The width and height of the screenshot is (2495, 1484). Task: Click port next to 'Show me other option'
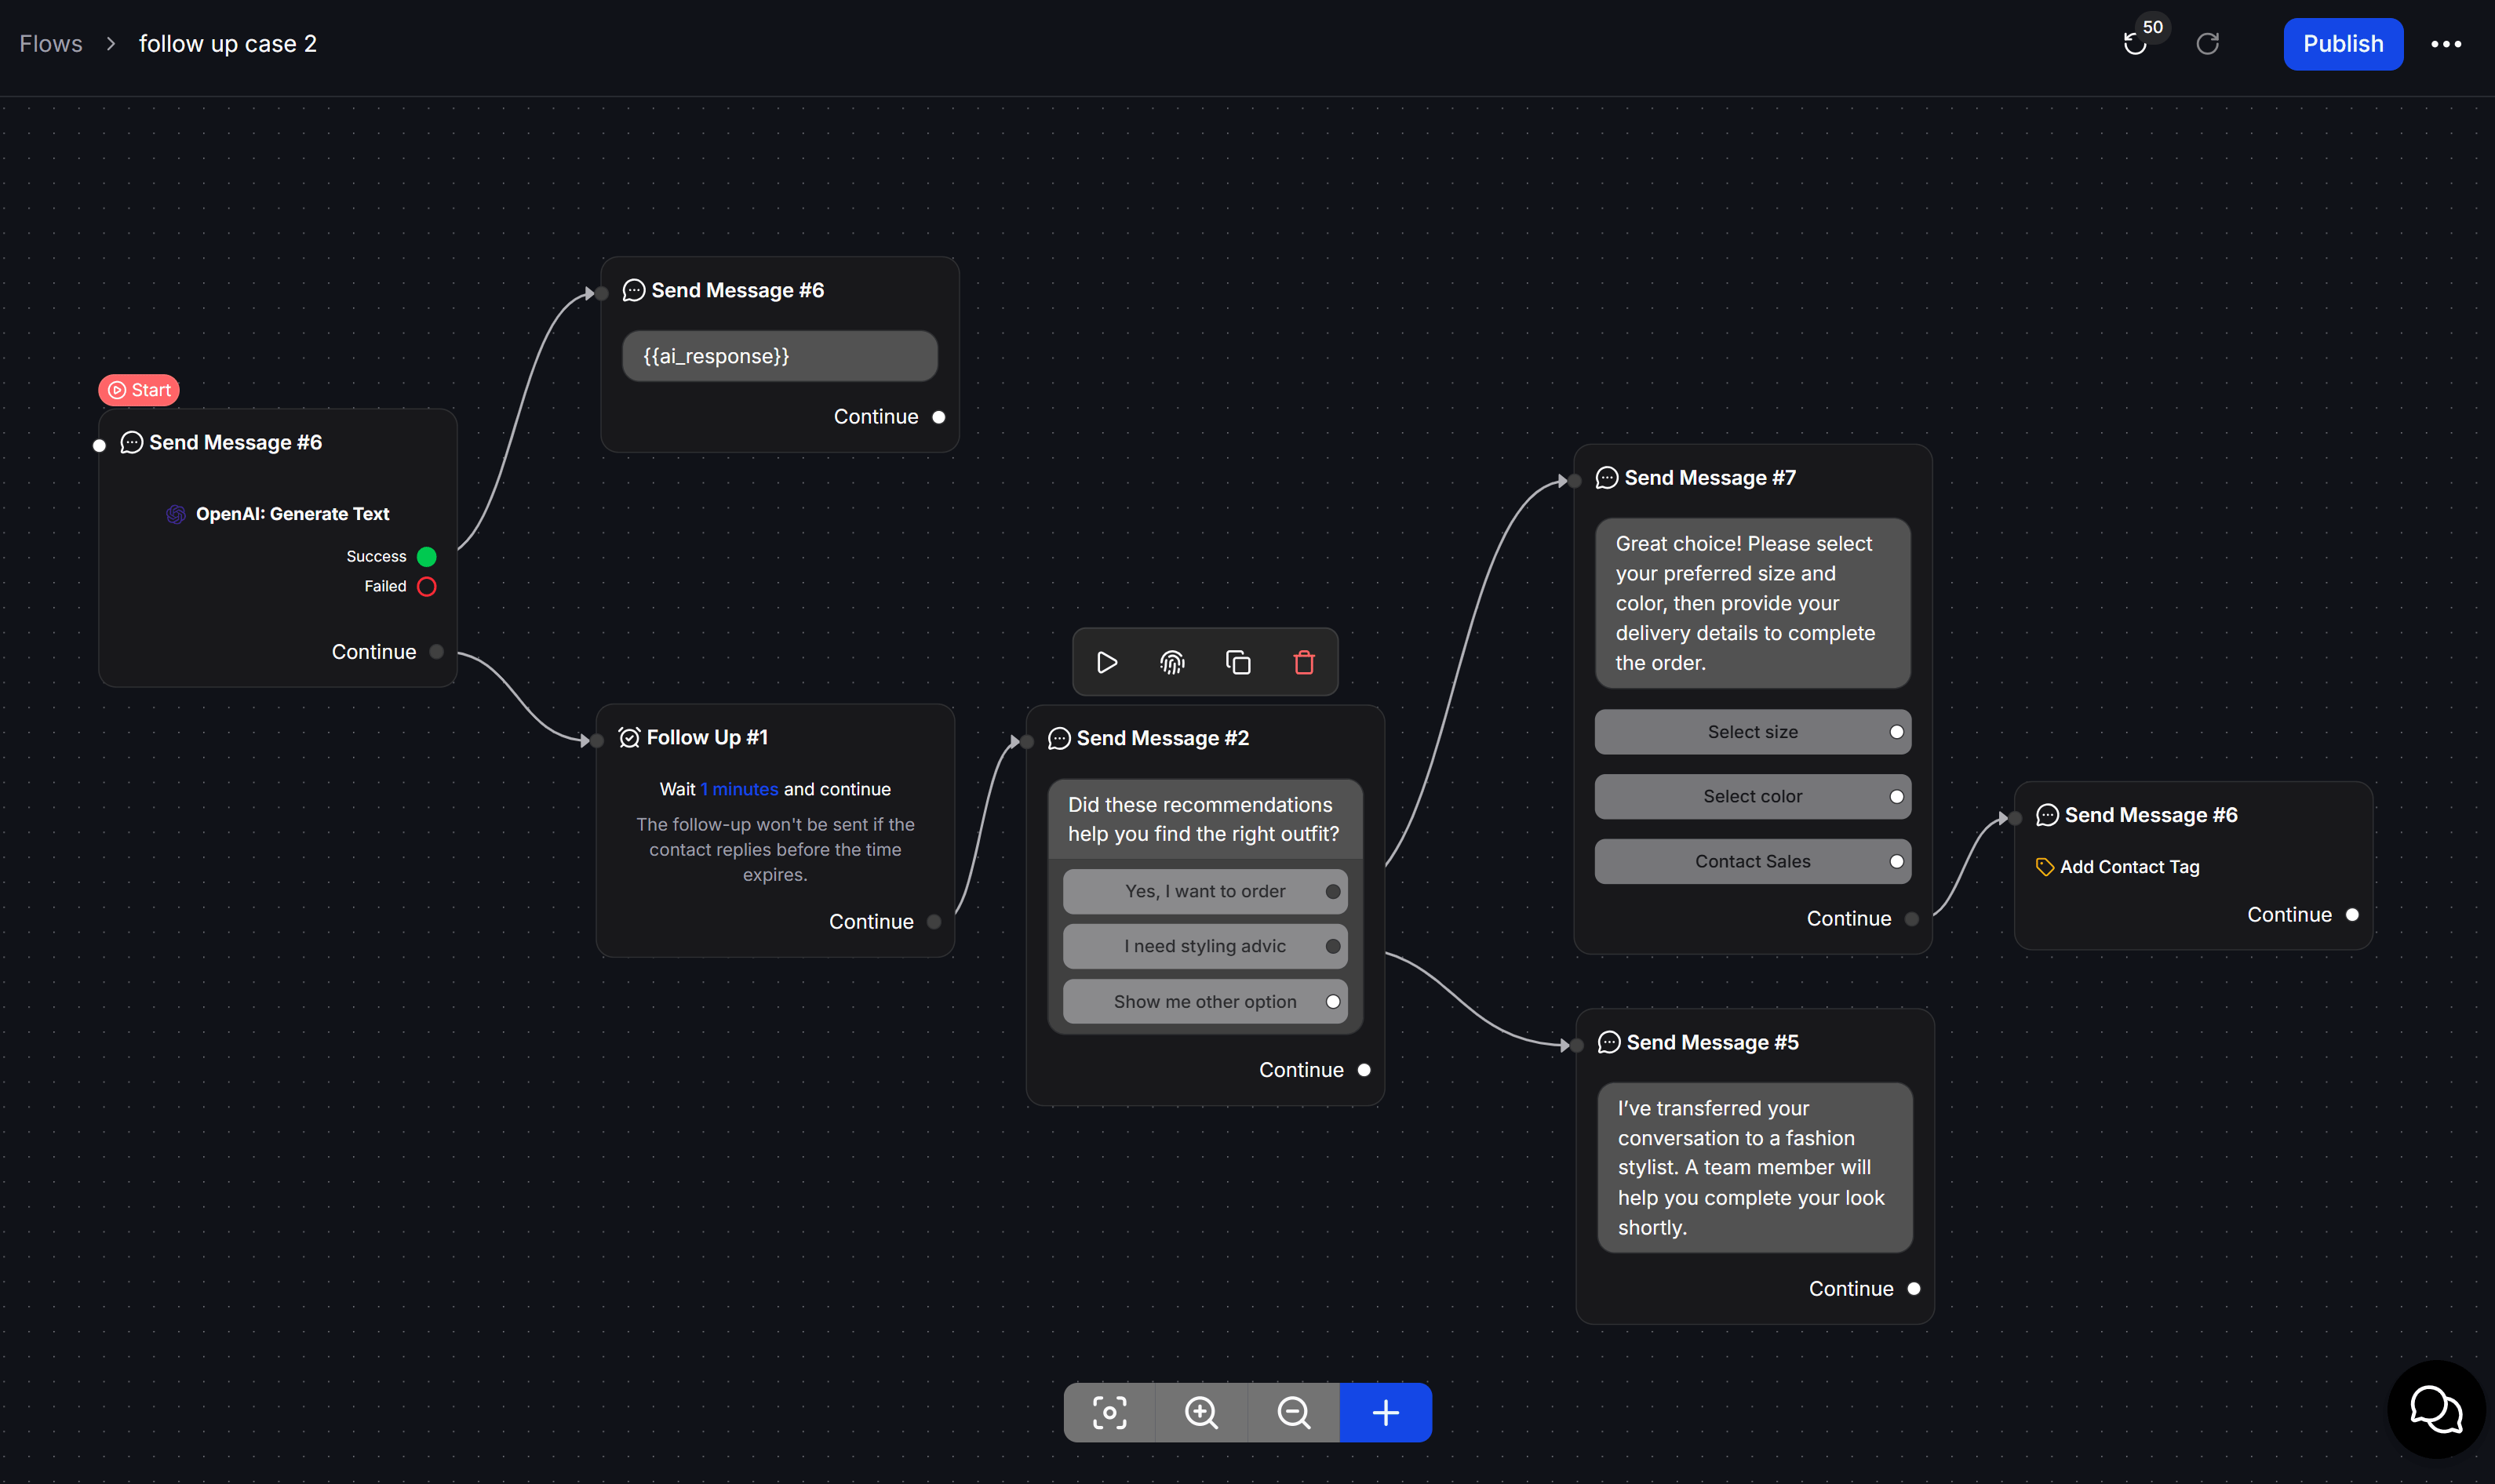[1333, 1002]
